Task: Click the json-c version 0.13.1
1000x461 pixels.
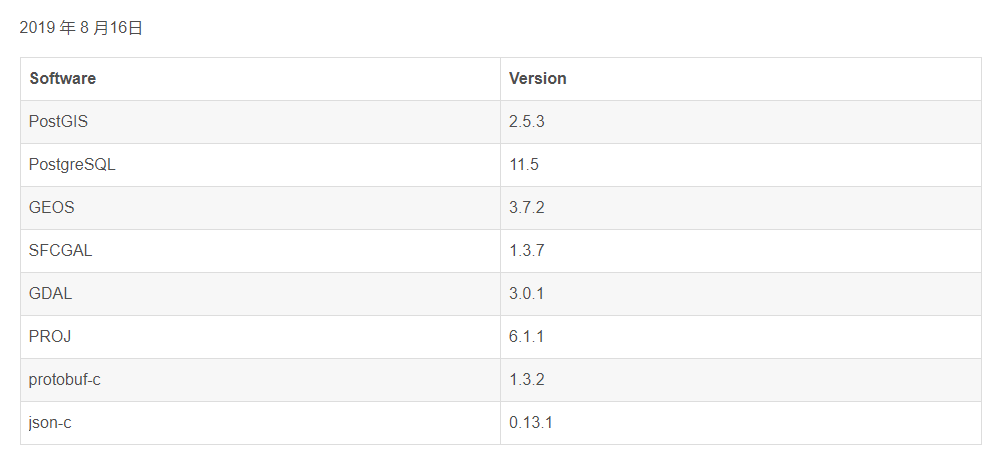Action: [x=531, y=422]
